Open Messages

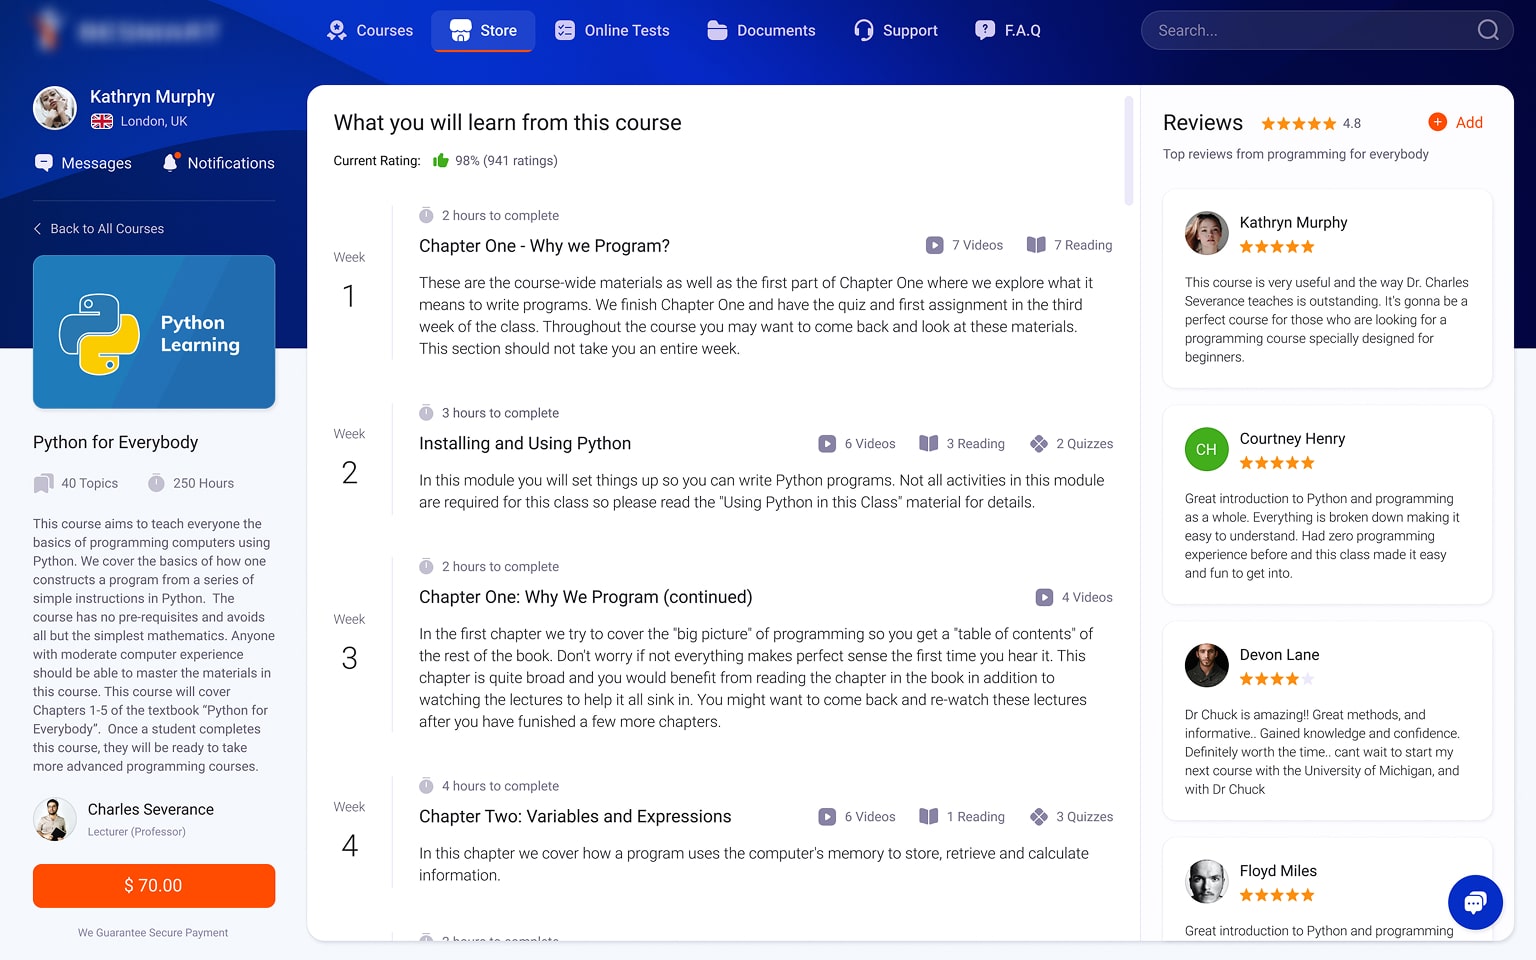pos(83,163)
